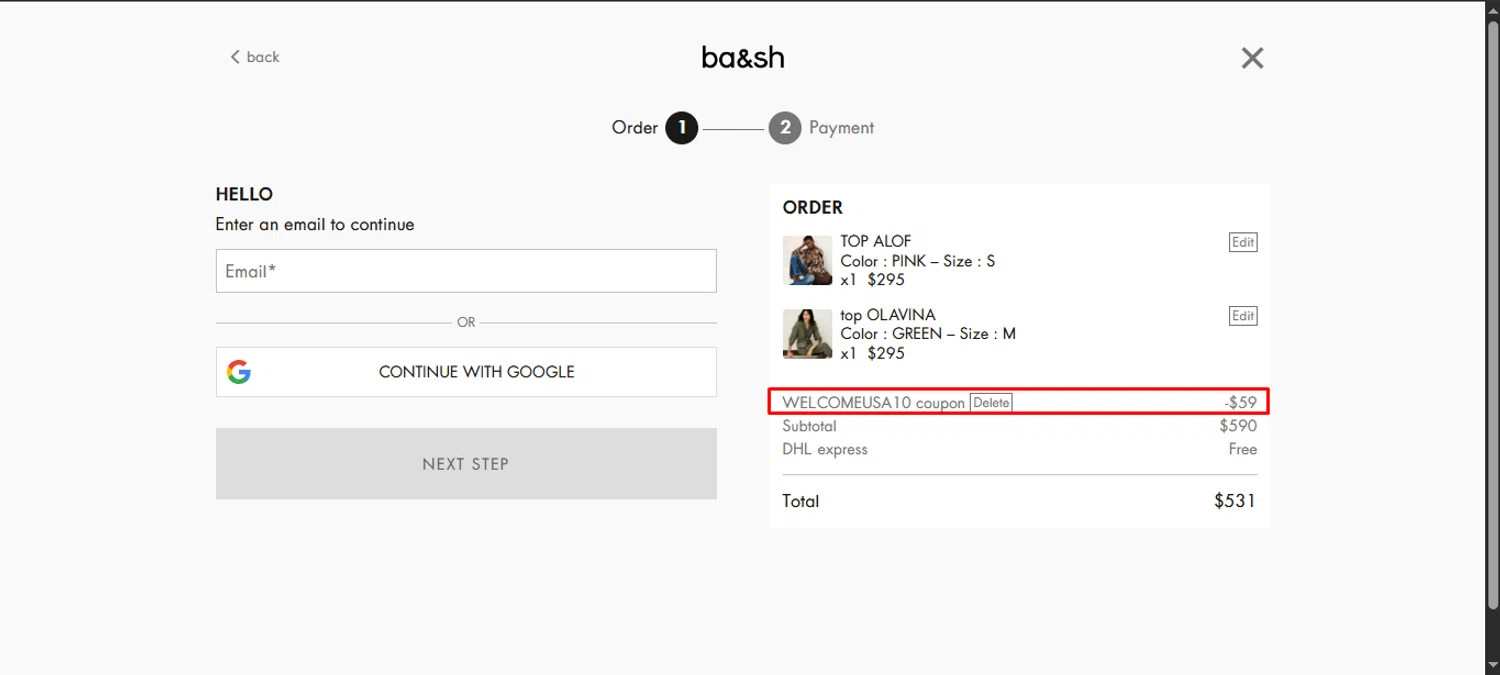The height and width of the screenshot is (675, 1500).
Task: Click the ba&sh logo
Action: point(743,58)
